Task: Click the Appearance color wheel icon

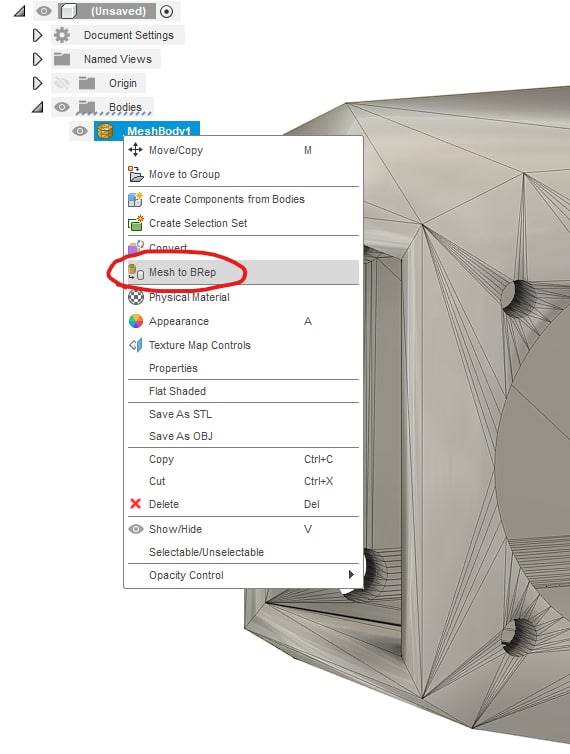Action: 136,321
